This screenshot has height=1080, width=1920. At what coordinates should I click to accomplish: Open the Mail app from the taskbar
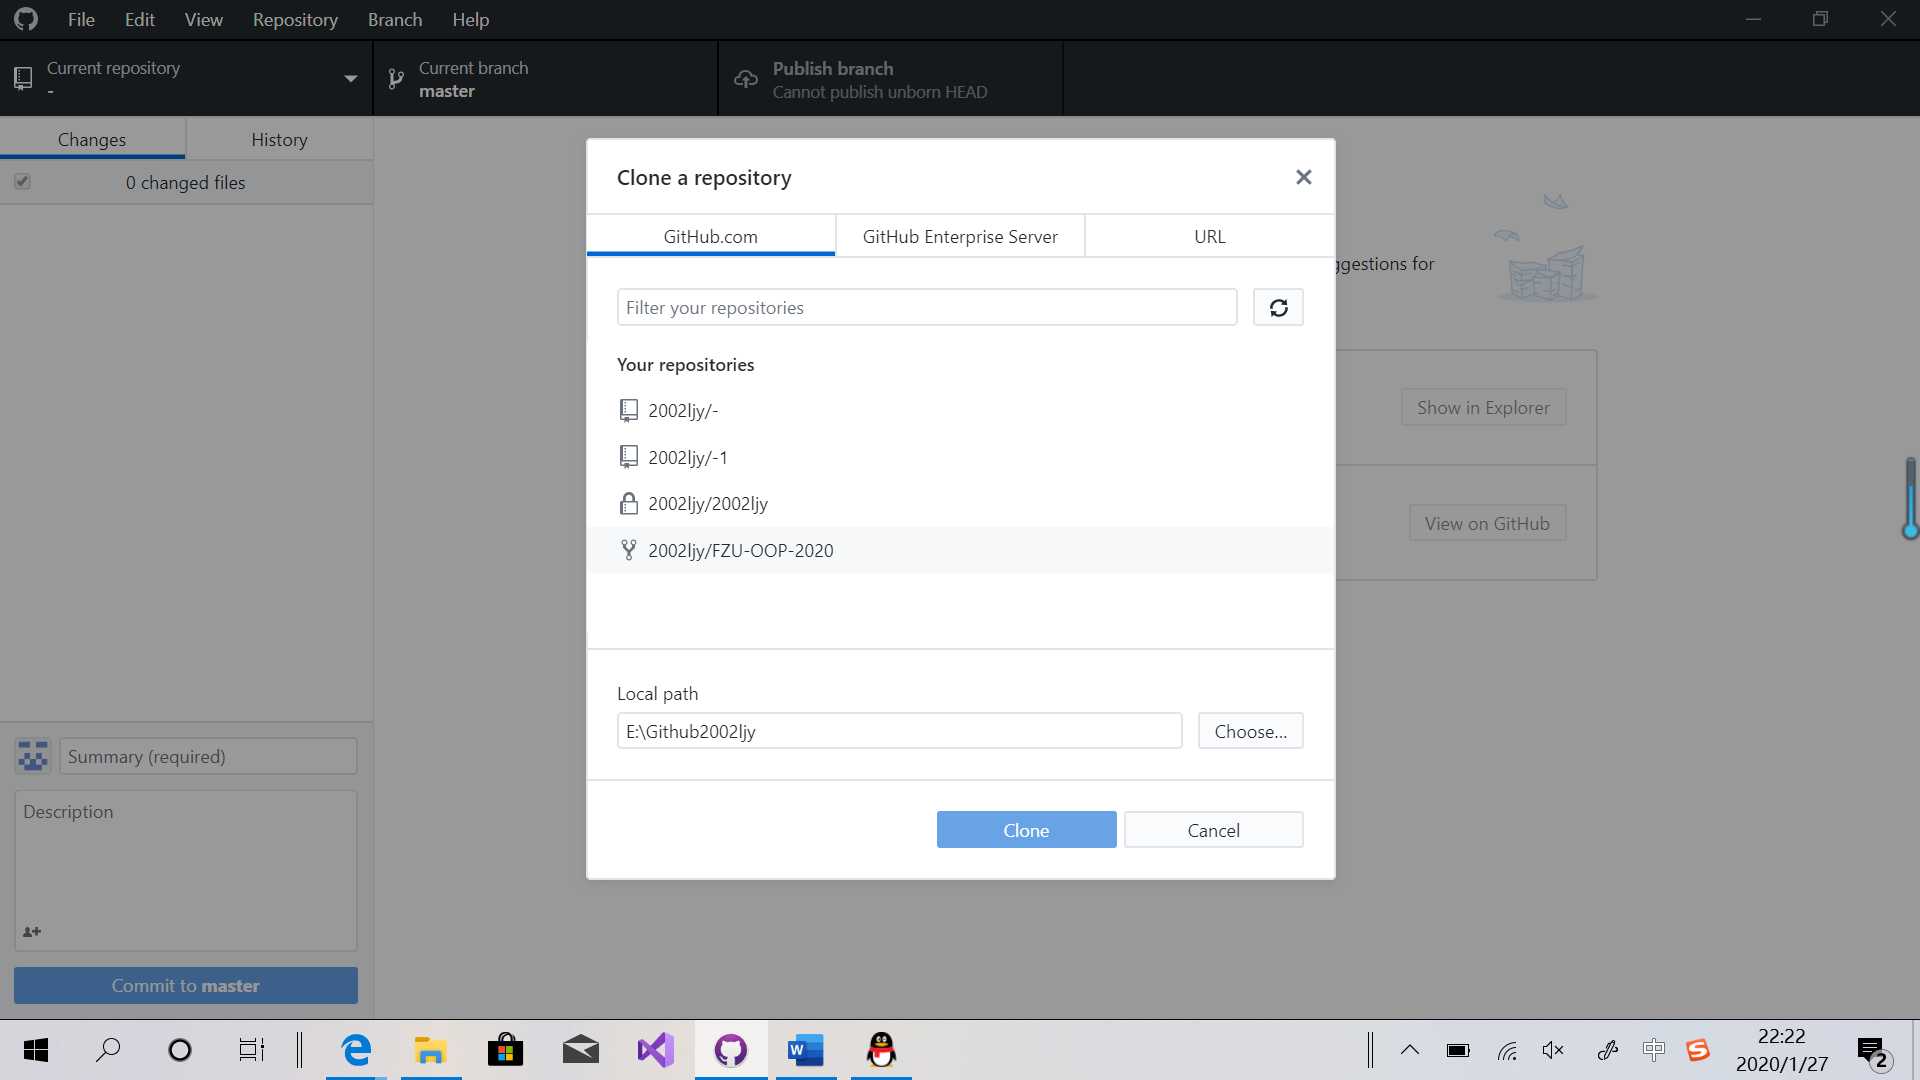point(581,1050)
